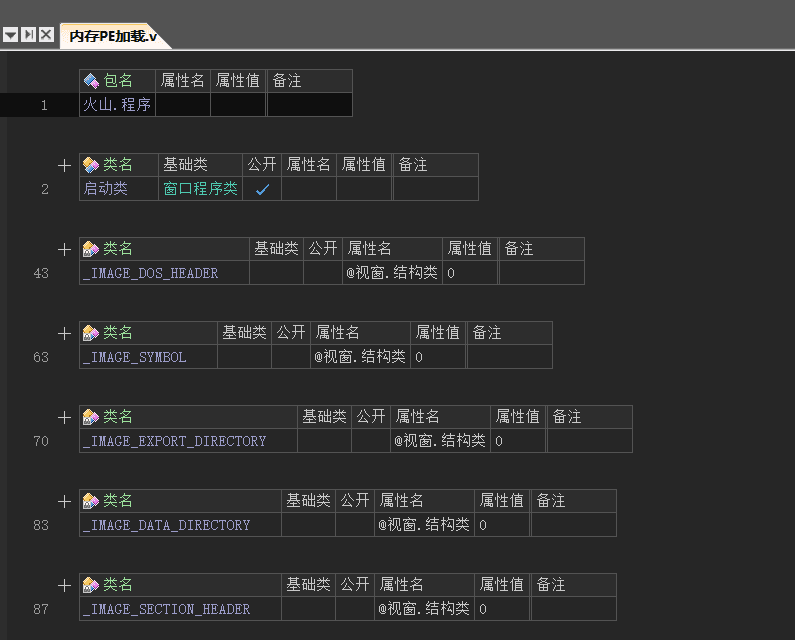Screen dimensions: 795x640
Task: Select the 火山.程序 package name cell
Action: pyautogui.click(x=117, y=104)
